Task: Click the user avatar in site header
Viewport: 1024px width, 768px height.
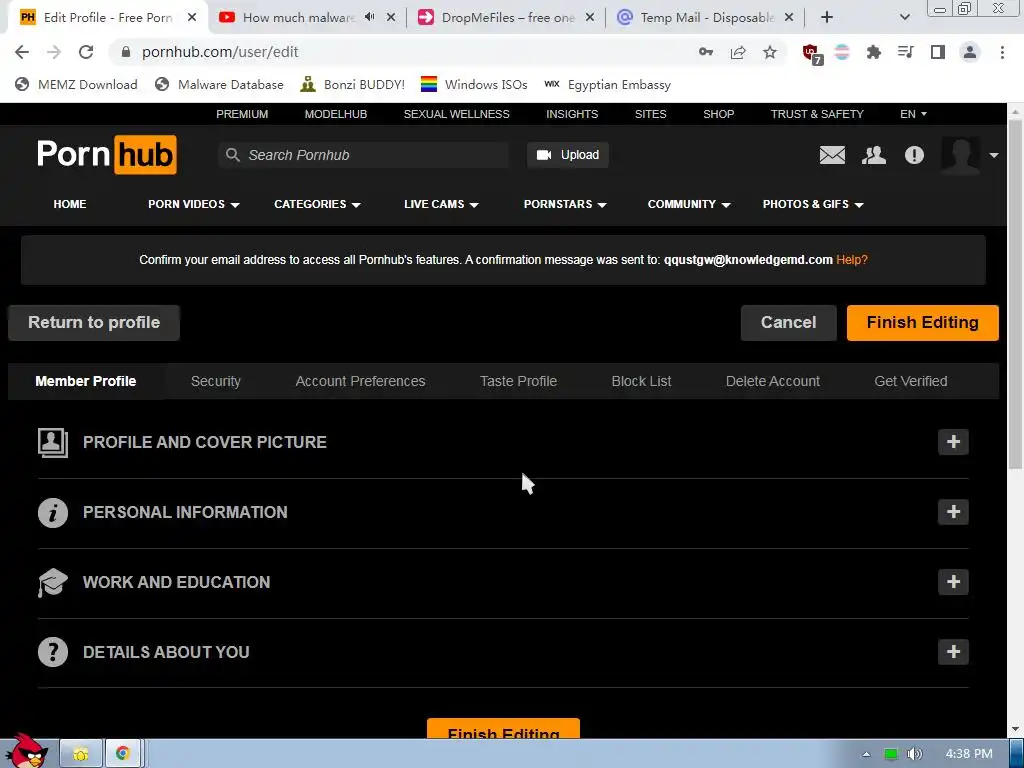Action: (960, 155)
